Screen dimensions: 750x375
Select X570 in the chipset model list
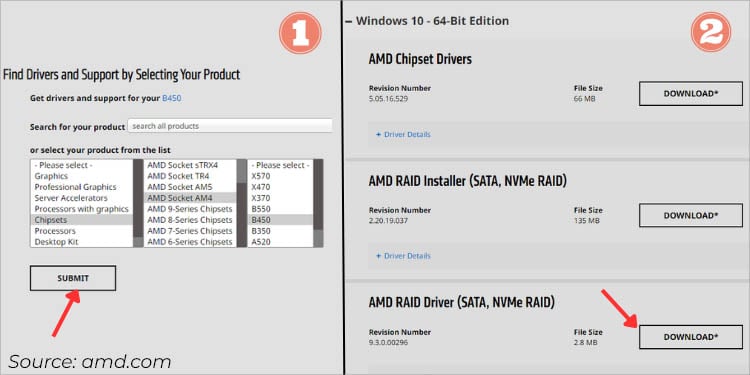280,176
